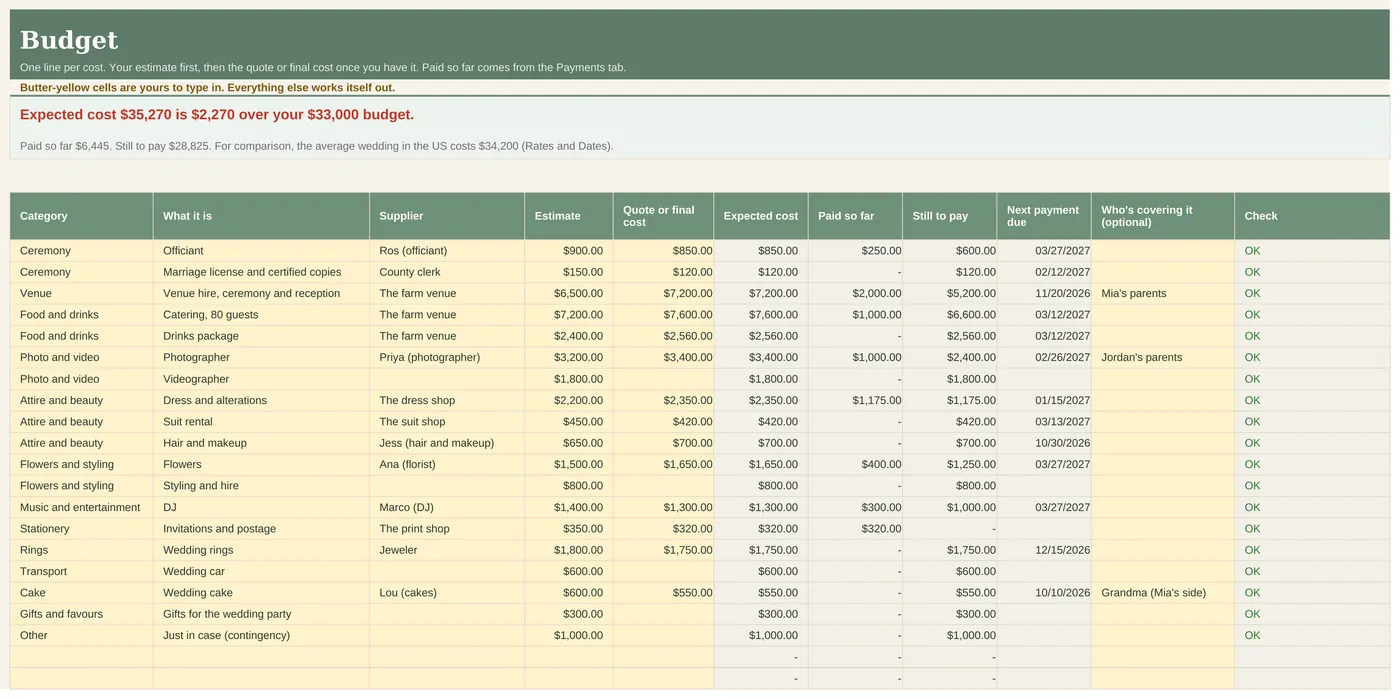Select the "Ros (officiant)" supplier cell

click(x=447, y=251)
